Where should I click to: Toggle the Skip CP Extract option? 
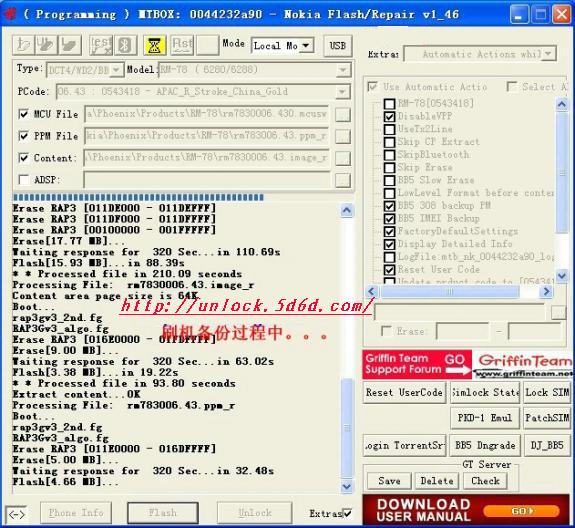tap(389, 142)
